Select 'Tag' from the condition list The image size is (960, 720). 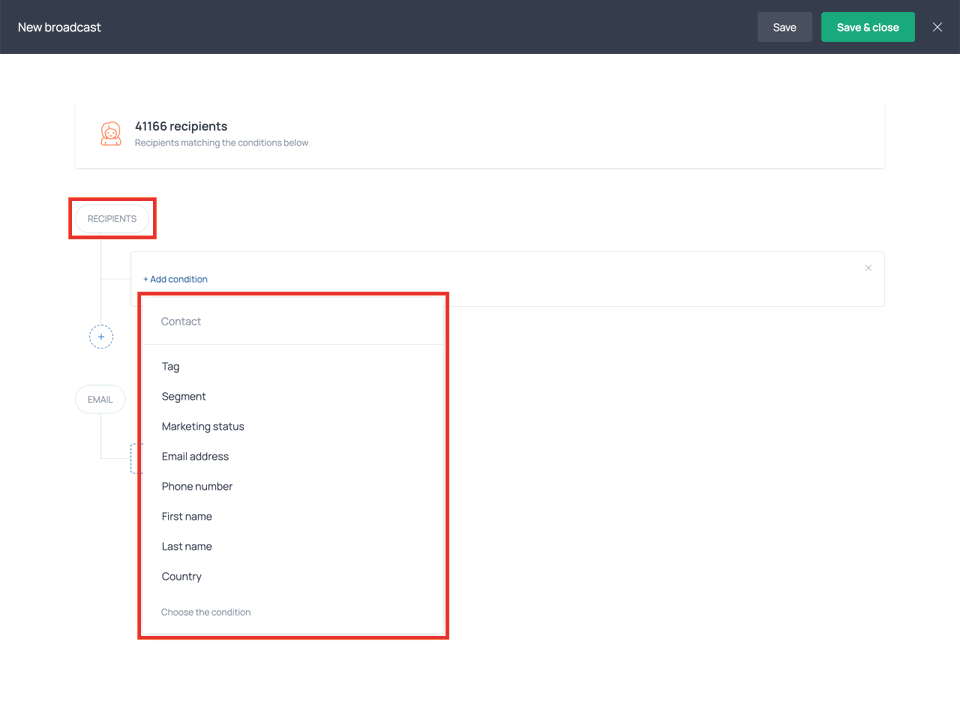tap(170, 366)
